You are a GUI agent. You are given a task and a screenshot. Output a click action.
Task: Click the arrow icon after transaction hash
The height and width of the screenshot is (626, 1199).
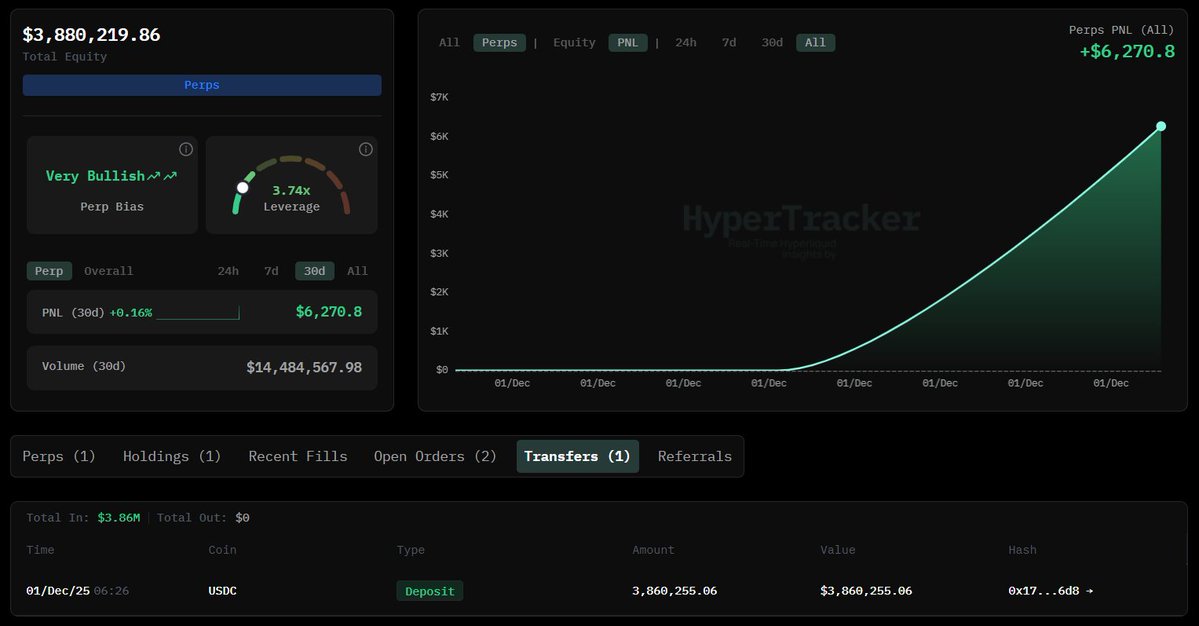pyautogui.click(x=1088, y=590)
